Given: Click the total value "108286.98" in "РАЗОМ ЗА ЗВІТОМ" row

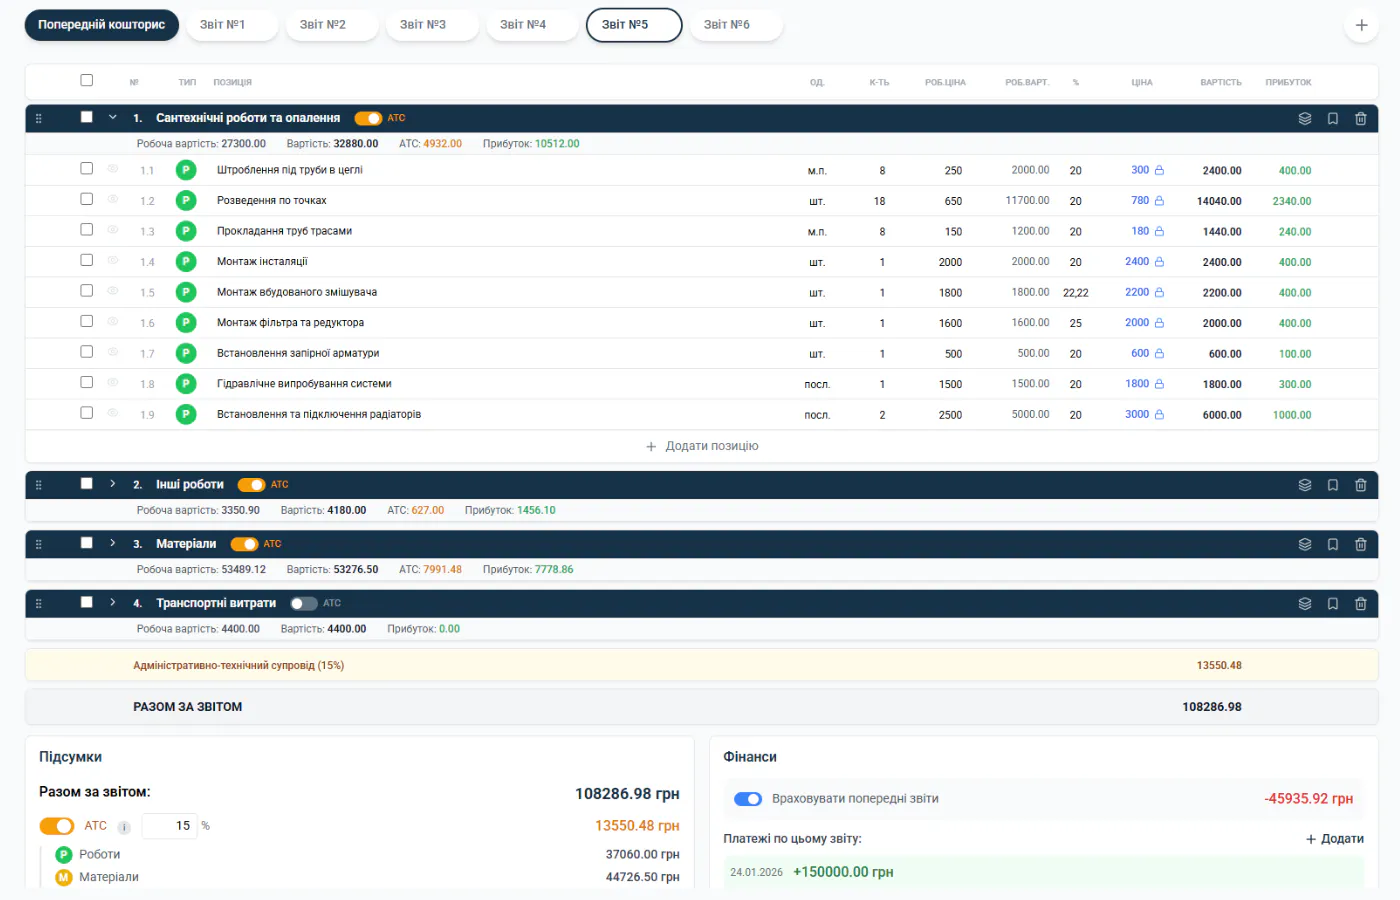Looking at the screenshot, I should pos(1212,707).
